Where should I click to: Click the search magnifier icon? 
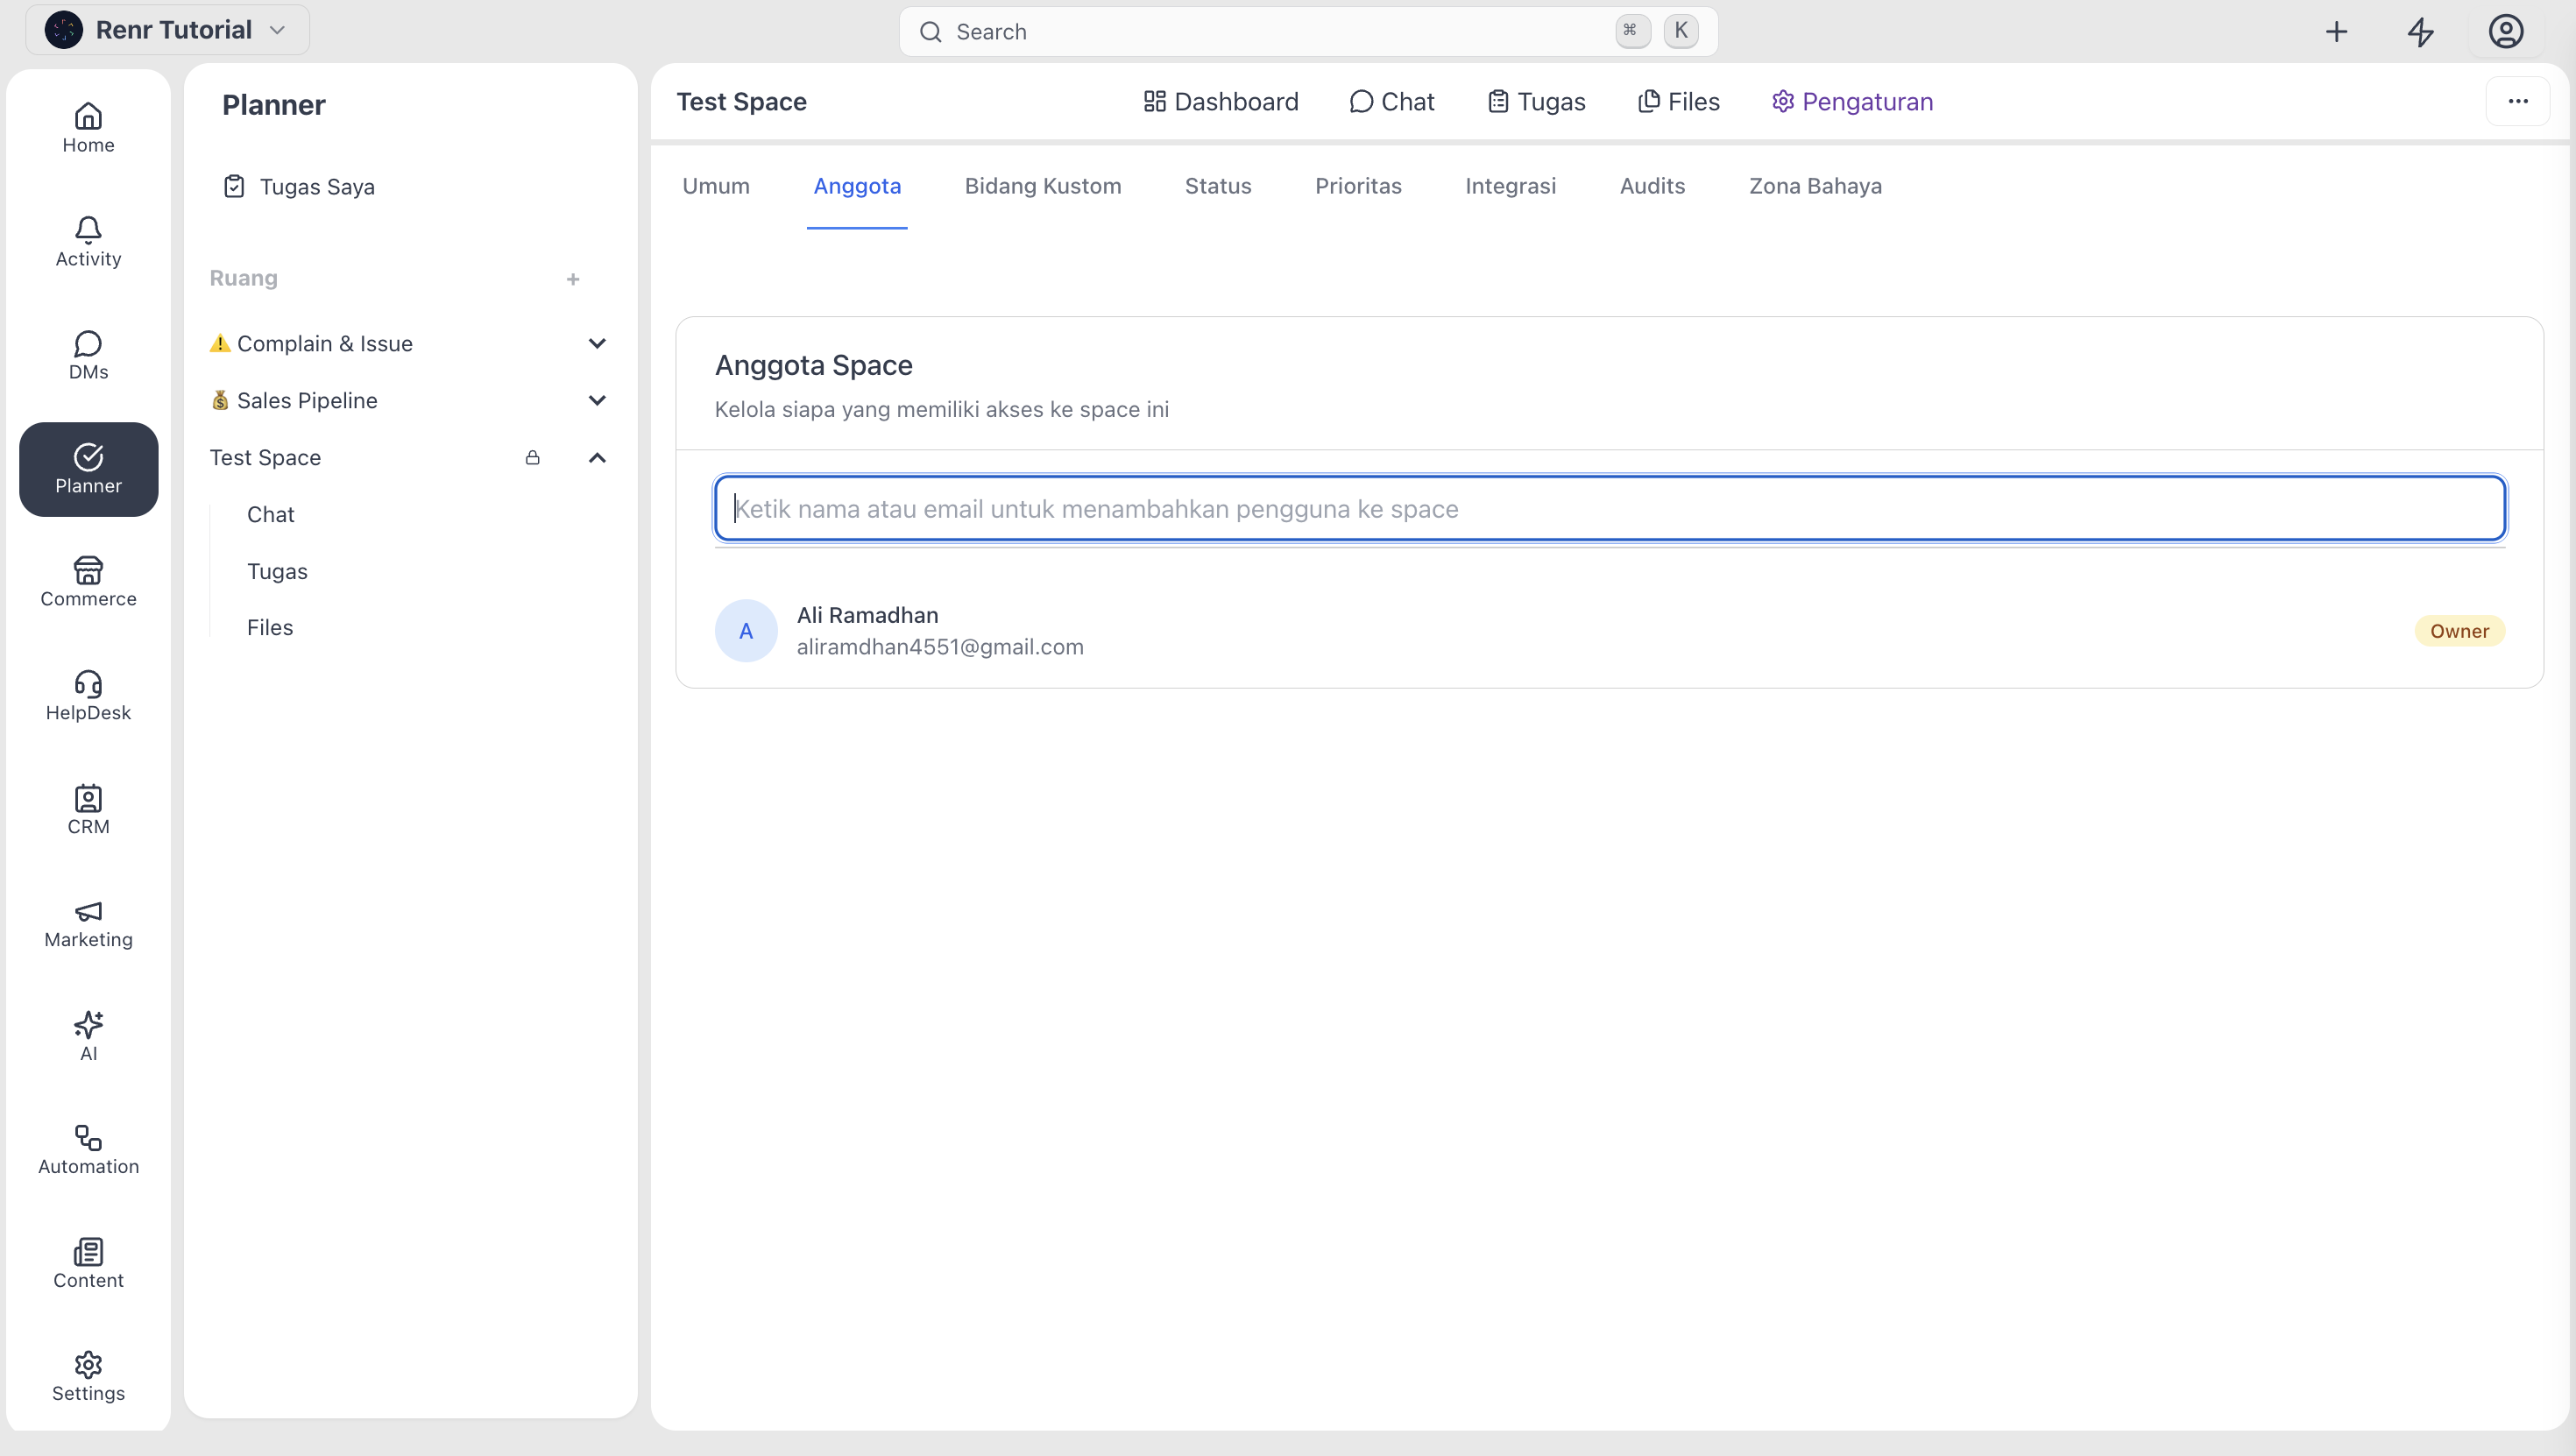coord(930,32)
